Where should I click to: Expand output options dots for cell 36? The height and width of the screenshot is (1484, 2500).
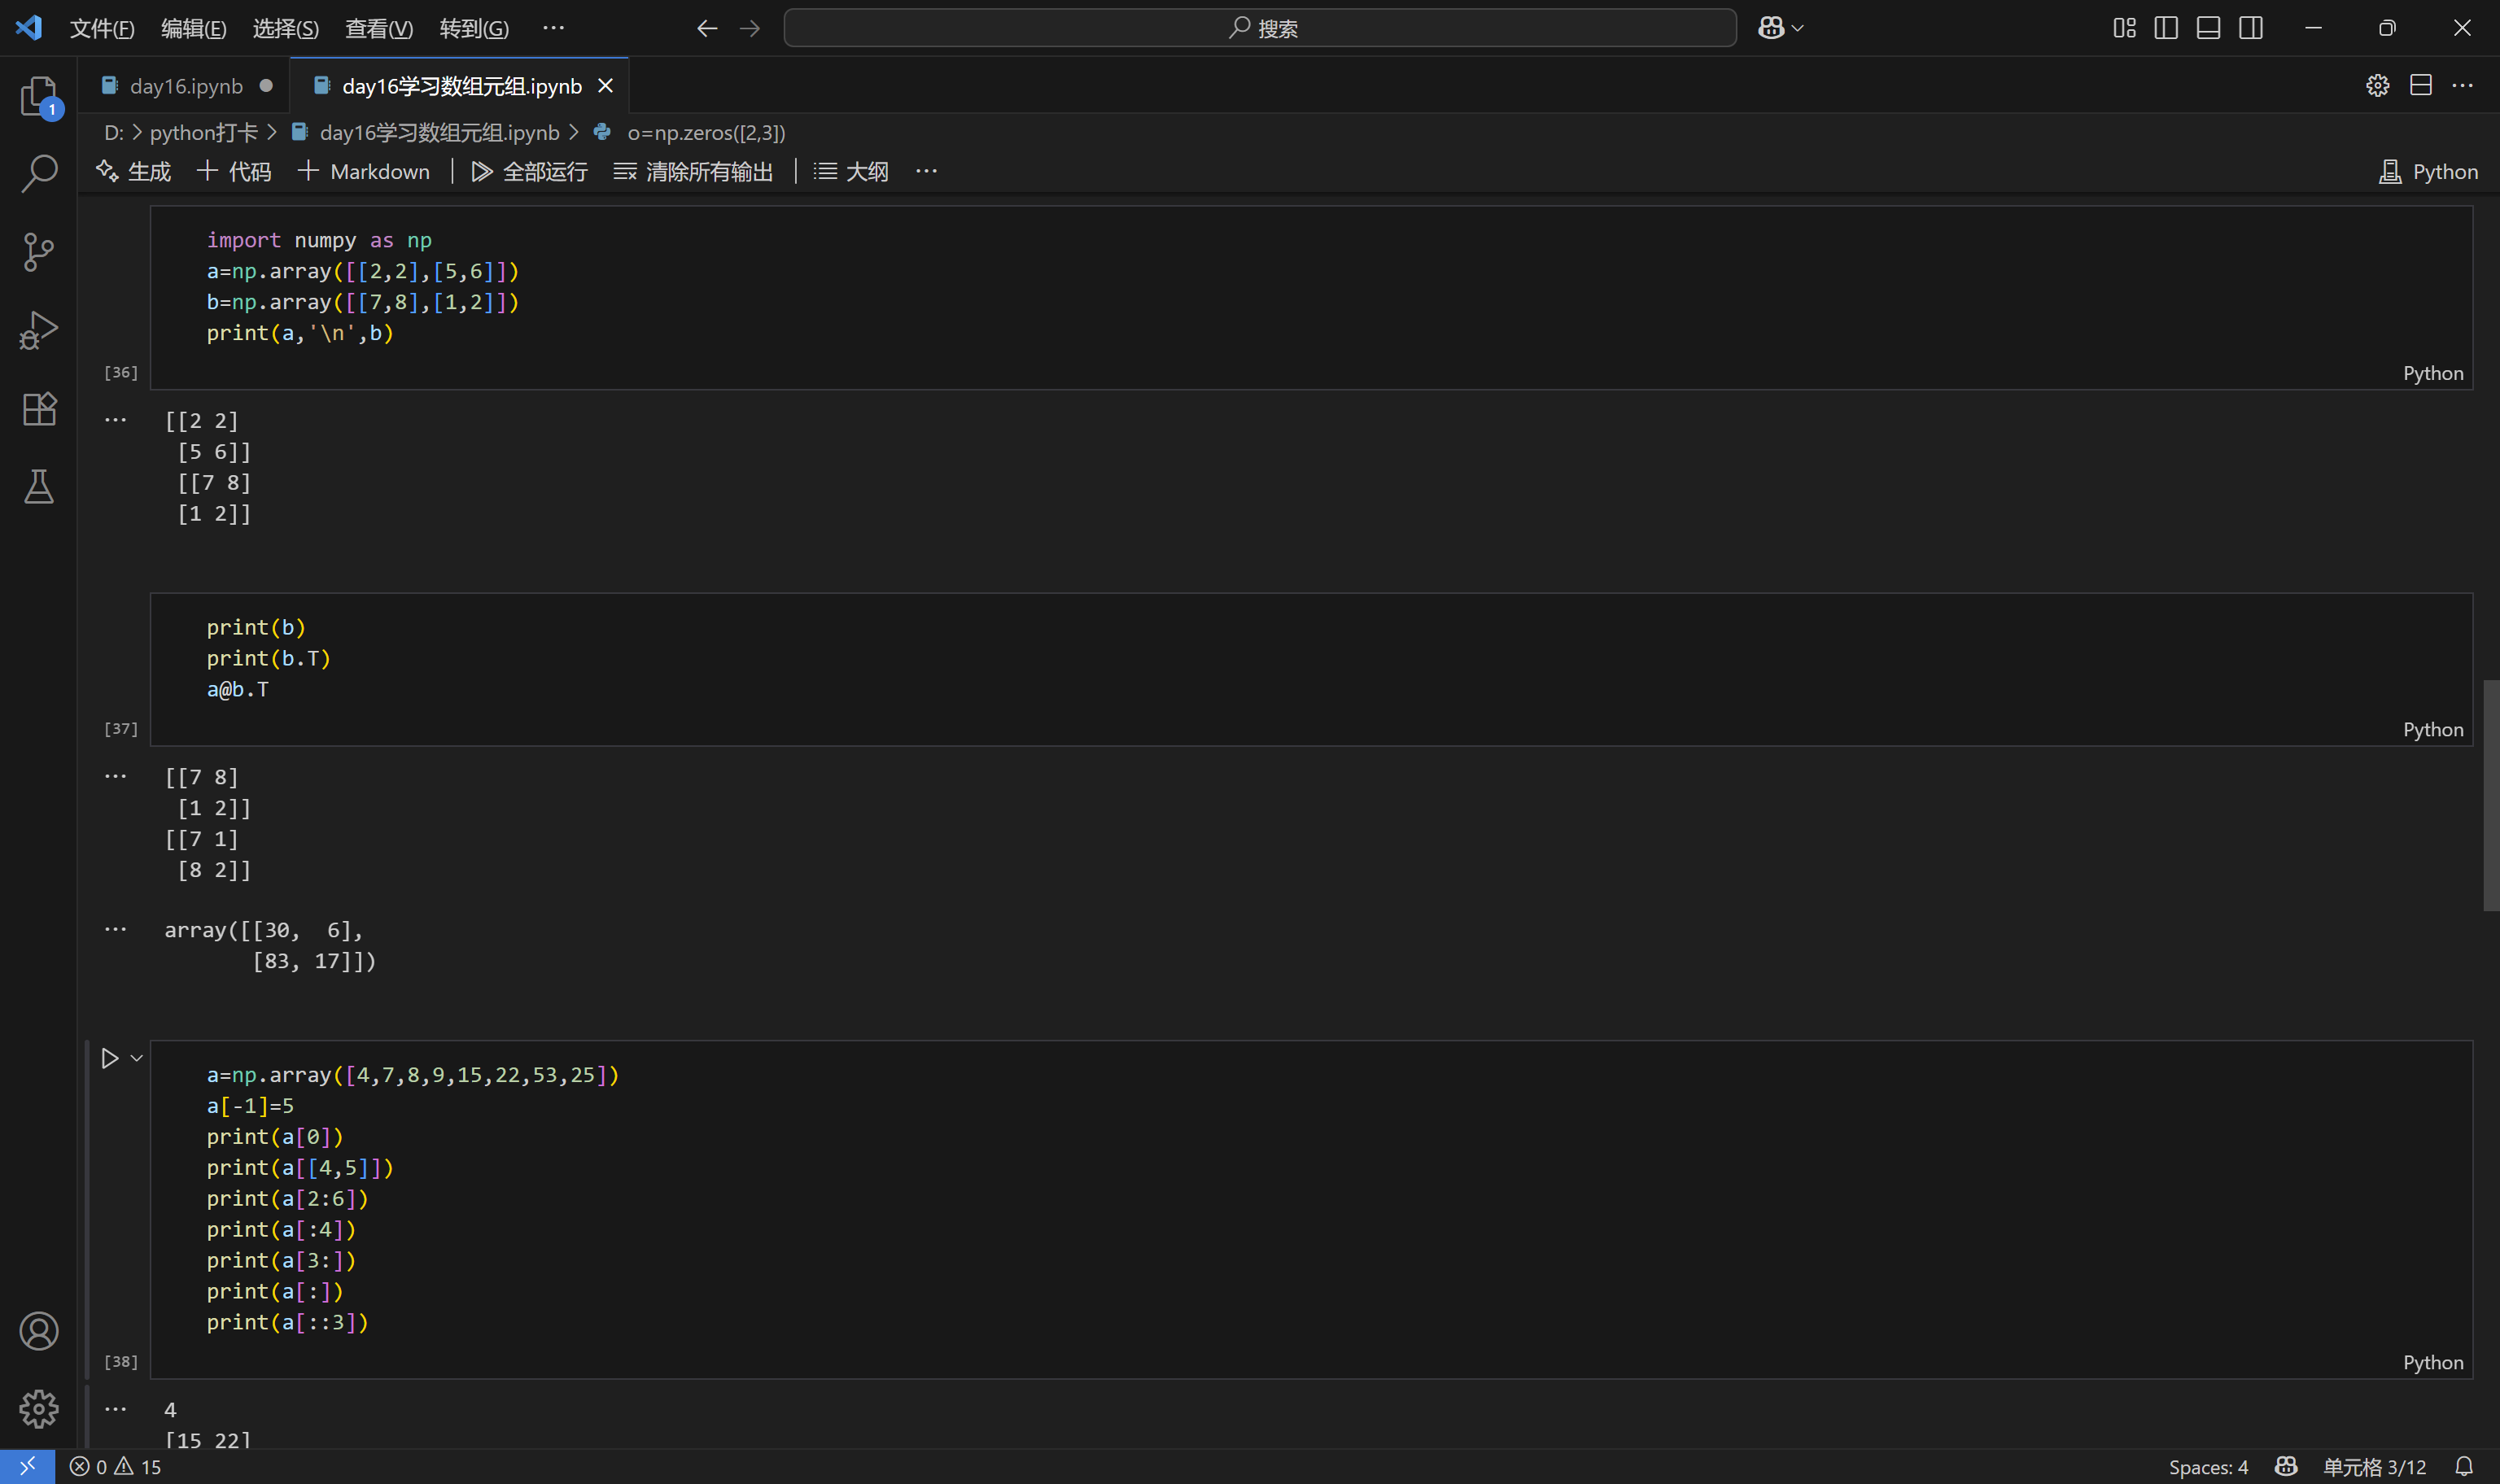coord(116,420)
